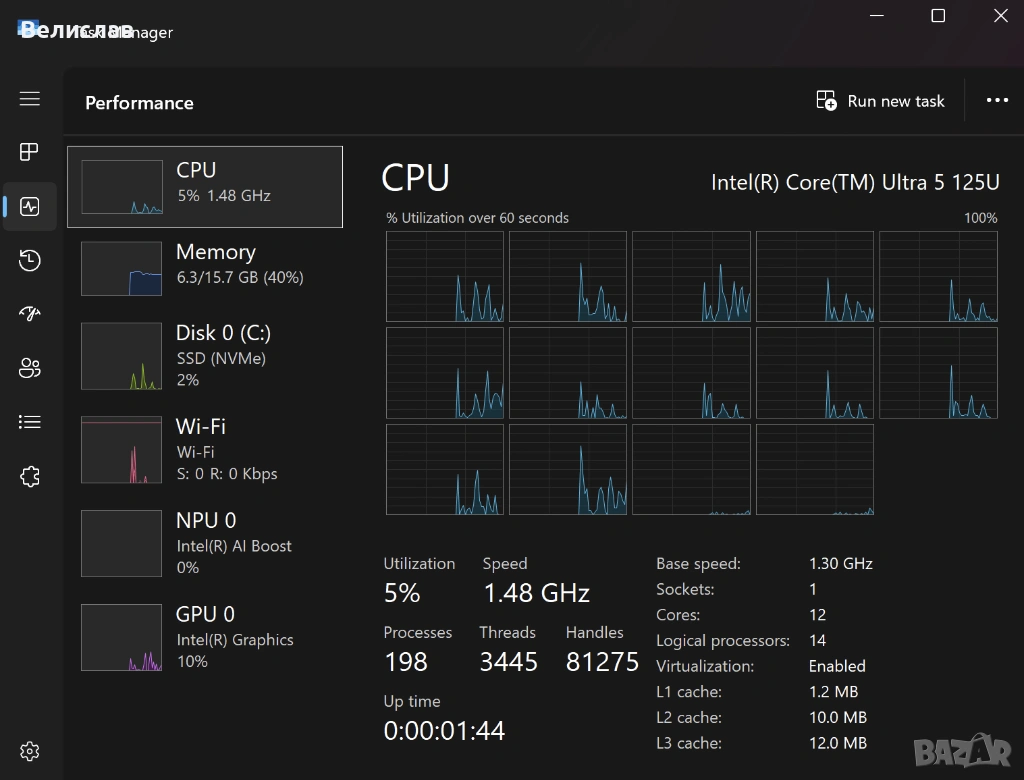Maximize the Task Manager window
1024x780 pixels.
click(x=938, y=16)
